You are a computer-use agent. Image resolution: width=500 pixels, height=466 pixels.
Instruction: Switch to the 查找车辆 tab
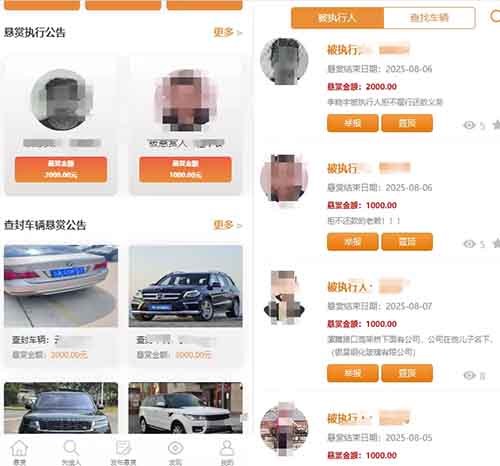pyautogui.click(x=429, y=18)
